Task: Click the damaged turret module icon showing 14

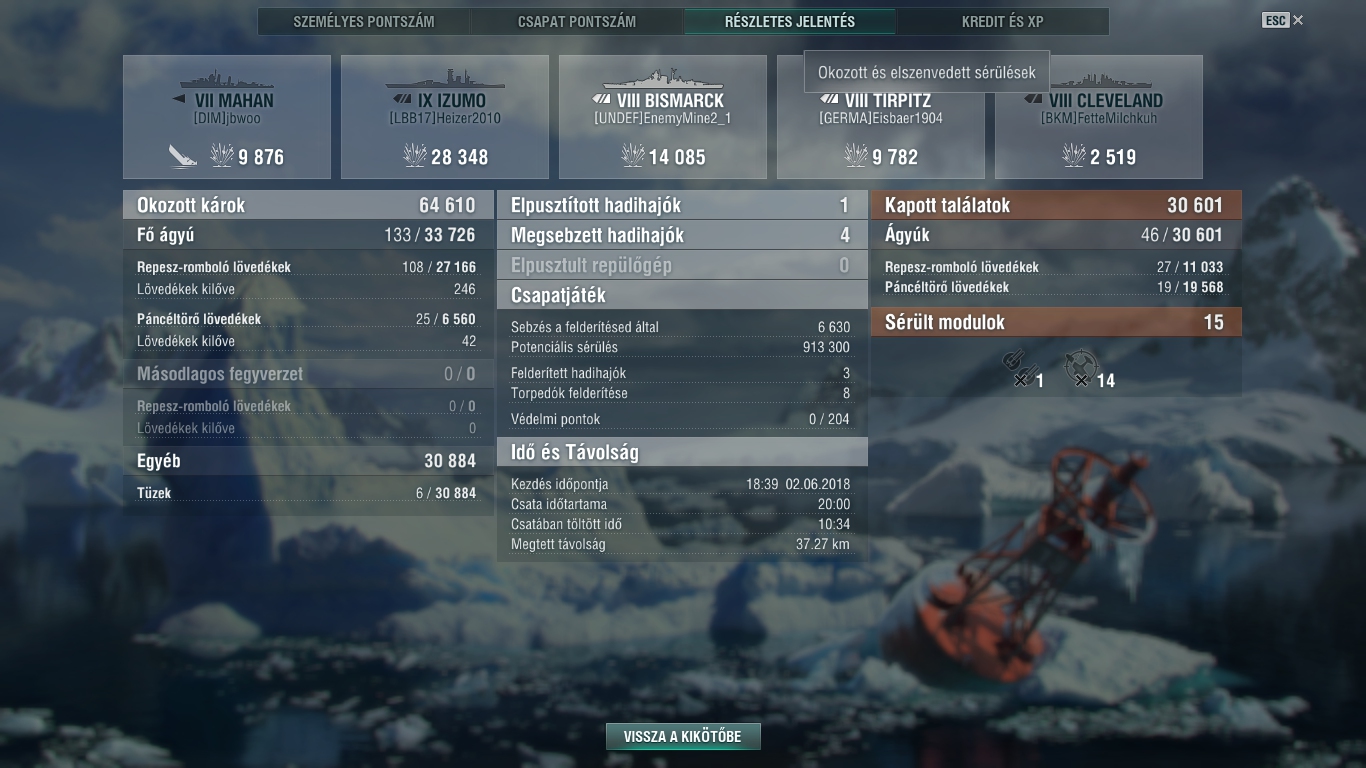Action: tap(1081, 366)
